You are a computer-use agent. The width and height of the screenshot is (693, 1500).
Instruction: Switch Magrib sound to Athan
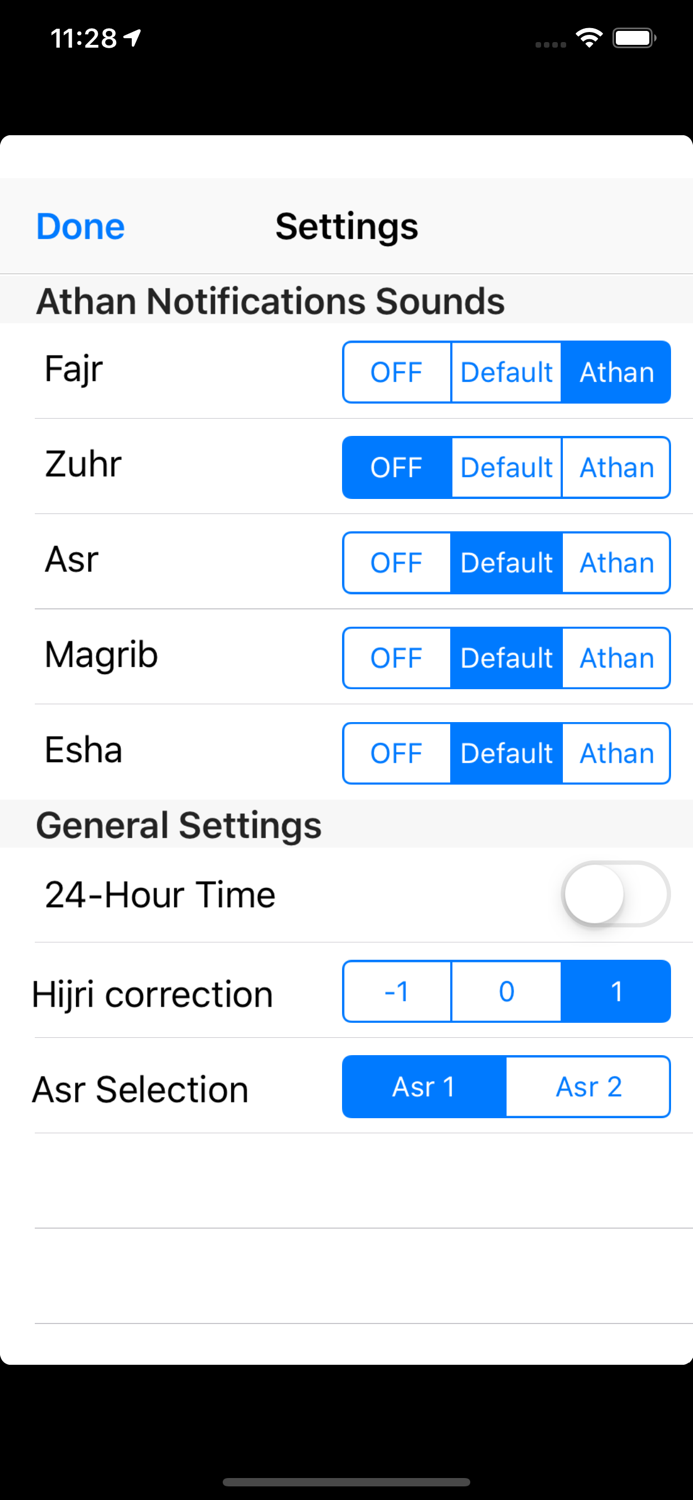point(616,658)
